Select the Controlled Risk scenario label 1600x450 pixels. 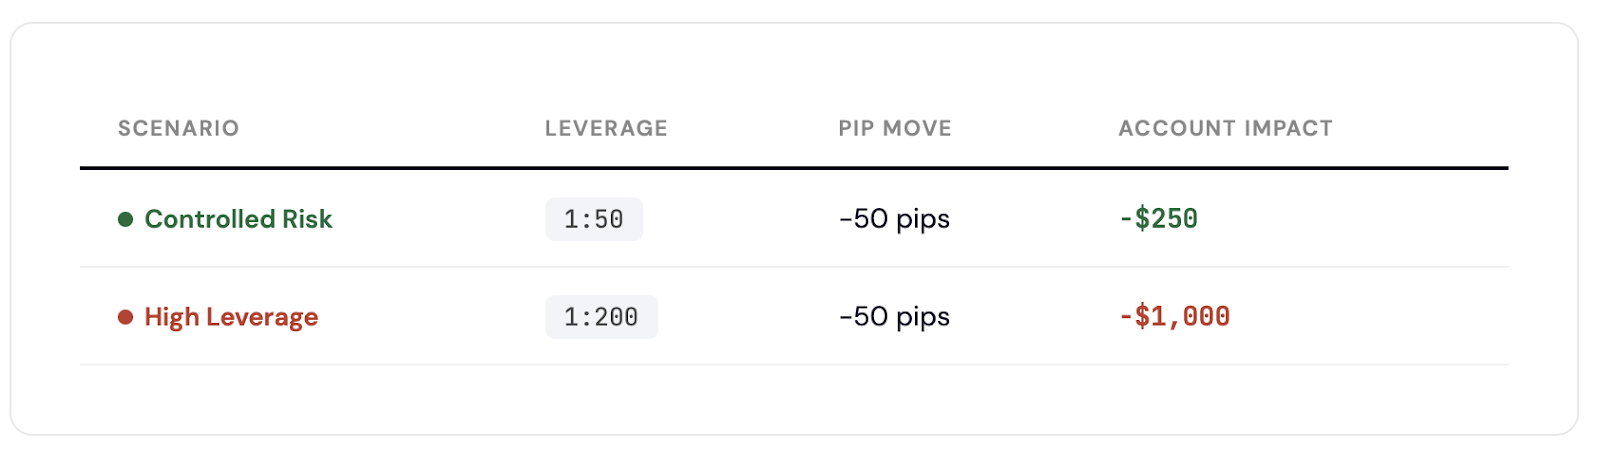coord(238,219)
